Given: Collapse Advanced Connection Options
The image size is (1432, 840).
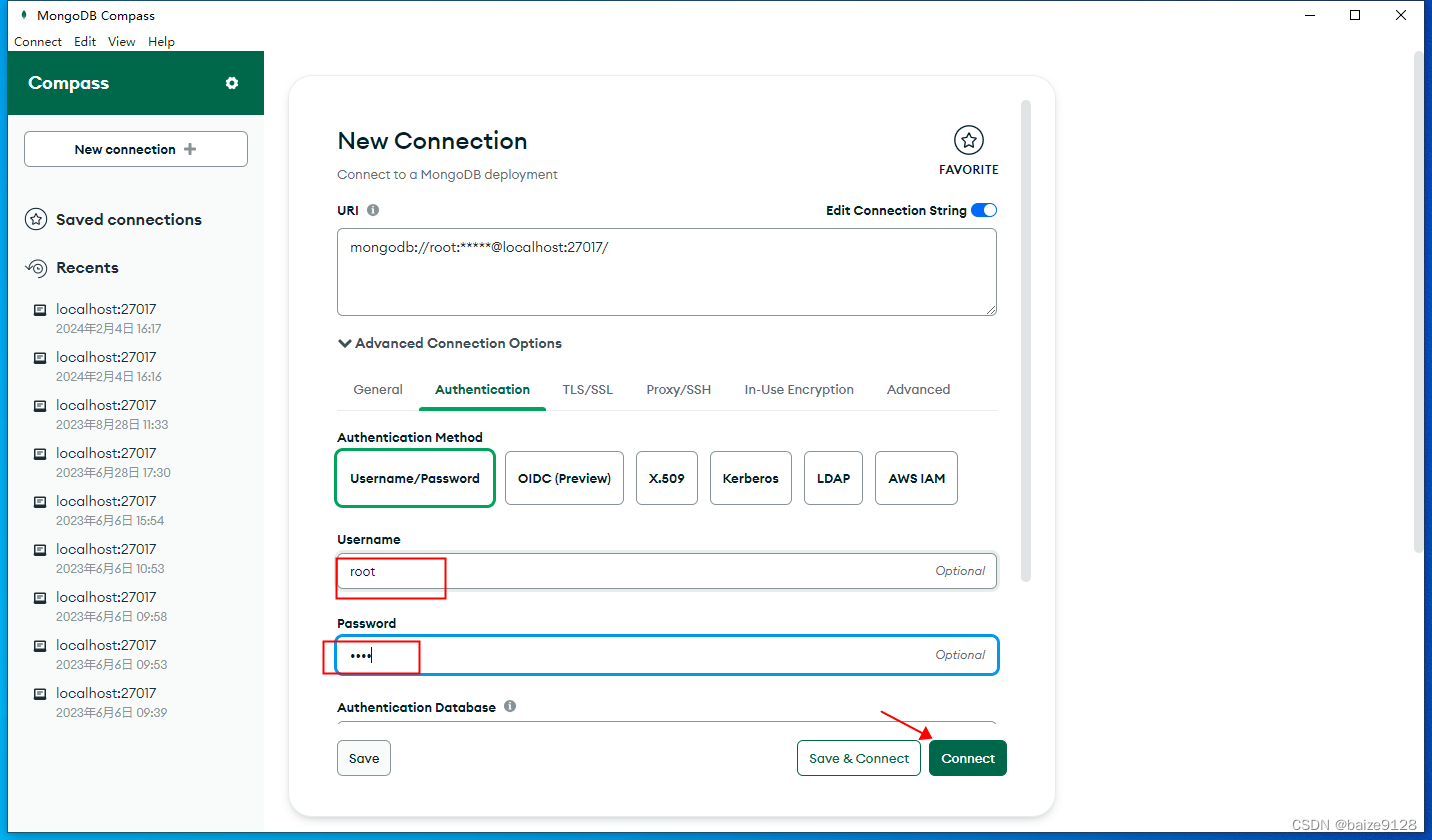Looking at the screenshot, I should 450,343.
